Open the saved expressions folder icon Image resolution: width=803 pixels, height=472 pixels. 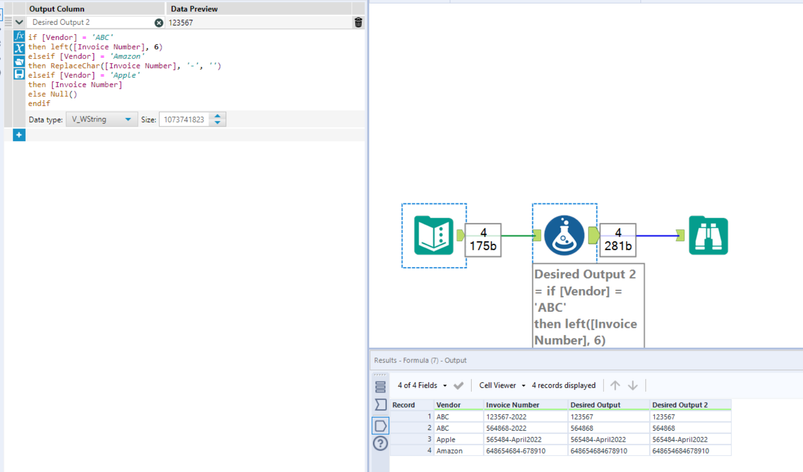(x=19, y=61)
